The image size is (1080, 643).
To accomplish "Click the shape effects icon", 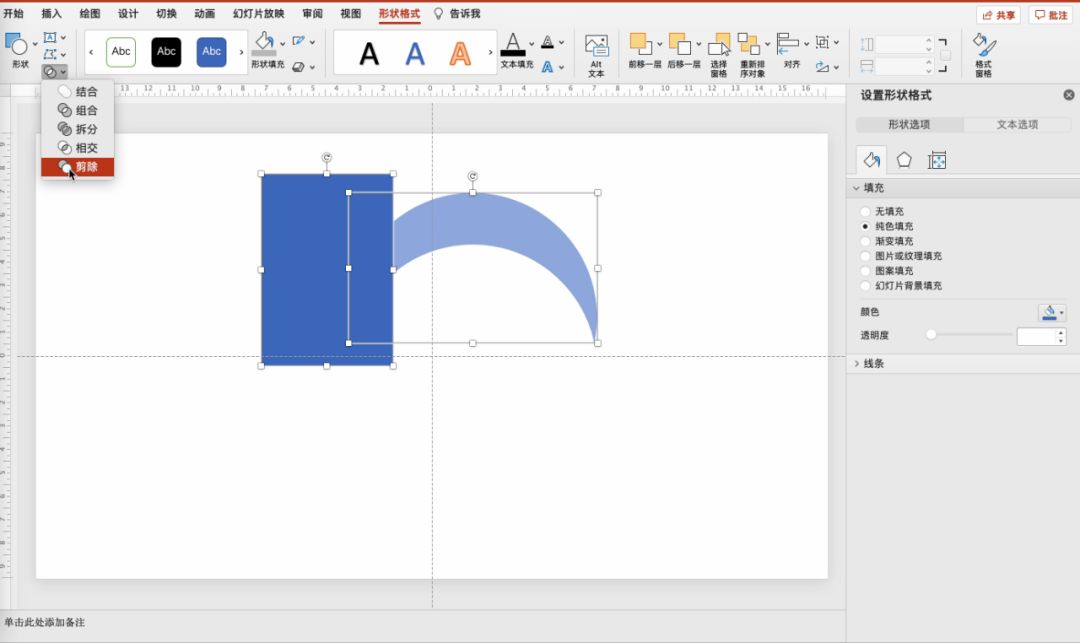I will pyautogui.click(x=298, y=67).
